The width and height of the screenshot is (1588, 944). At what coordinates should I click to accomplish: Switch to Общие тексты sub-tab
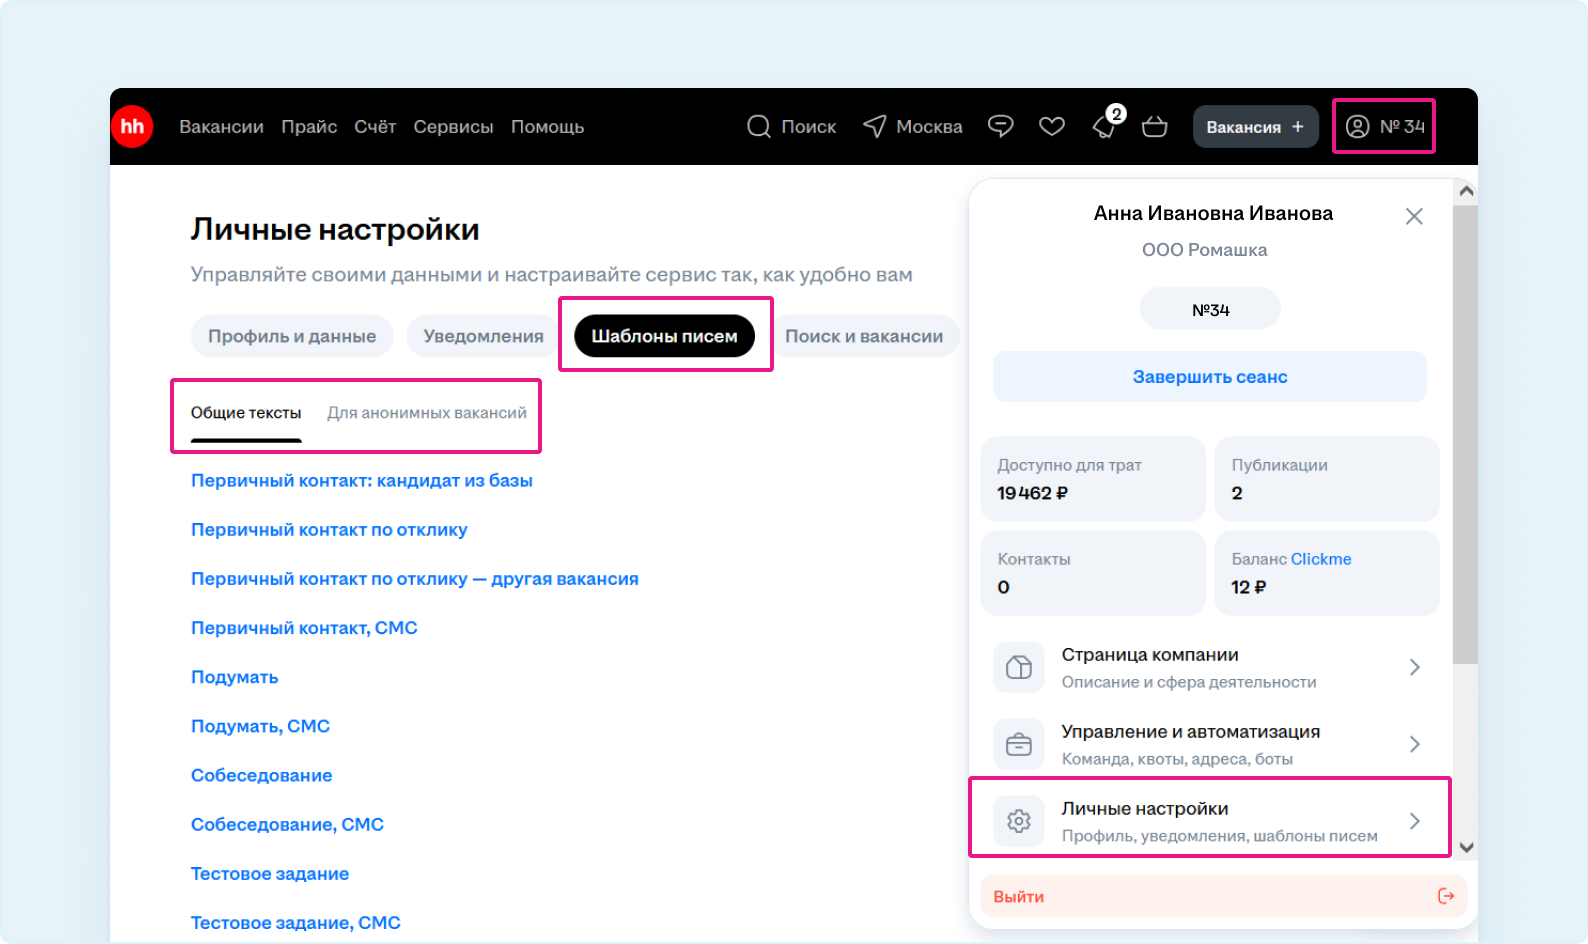(246, 413)
